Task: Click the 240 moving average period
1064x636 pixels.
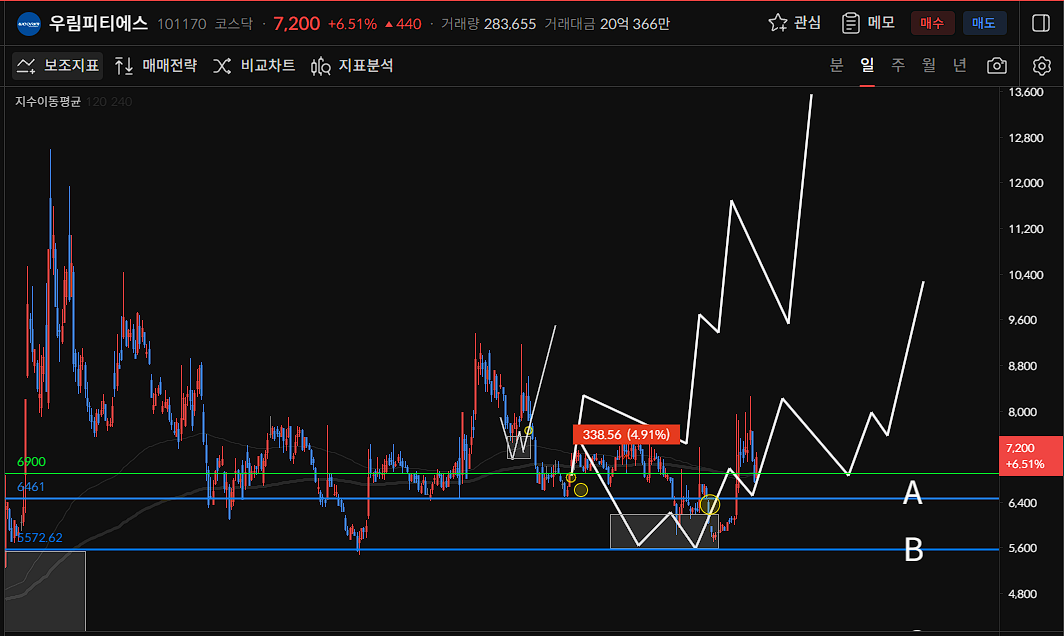Action: pos(121,102)
